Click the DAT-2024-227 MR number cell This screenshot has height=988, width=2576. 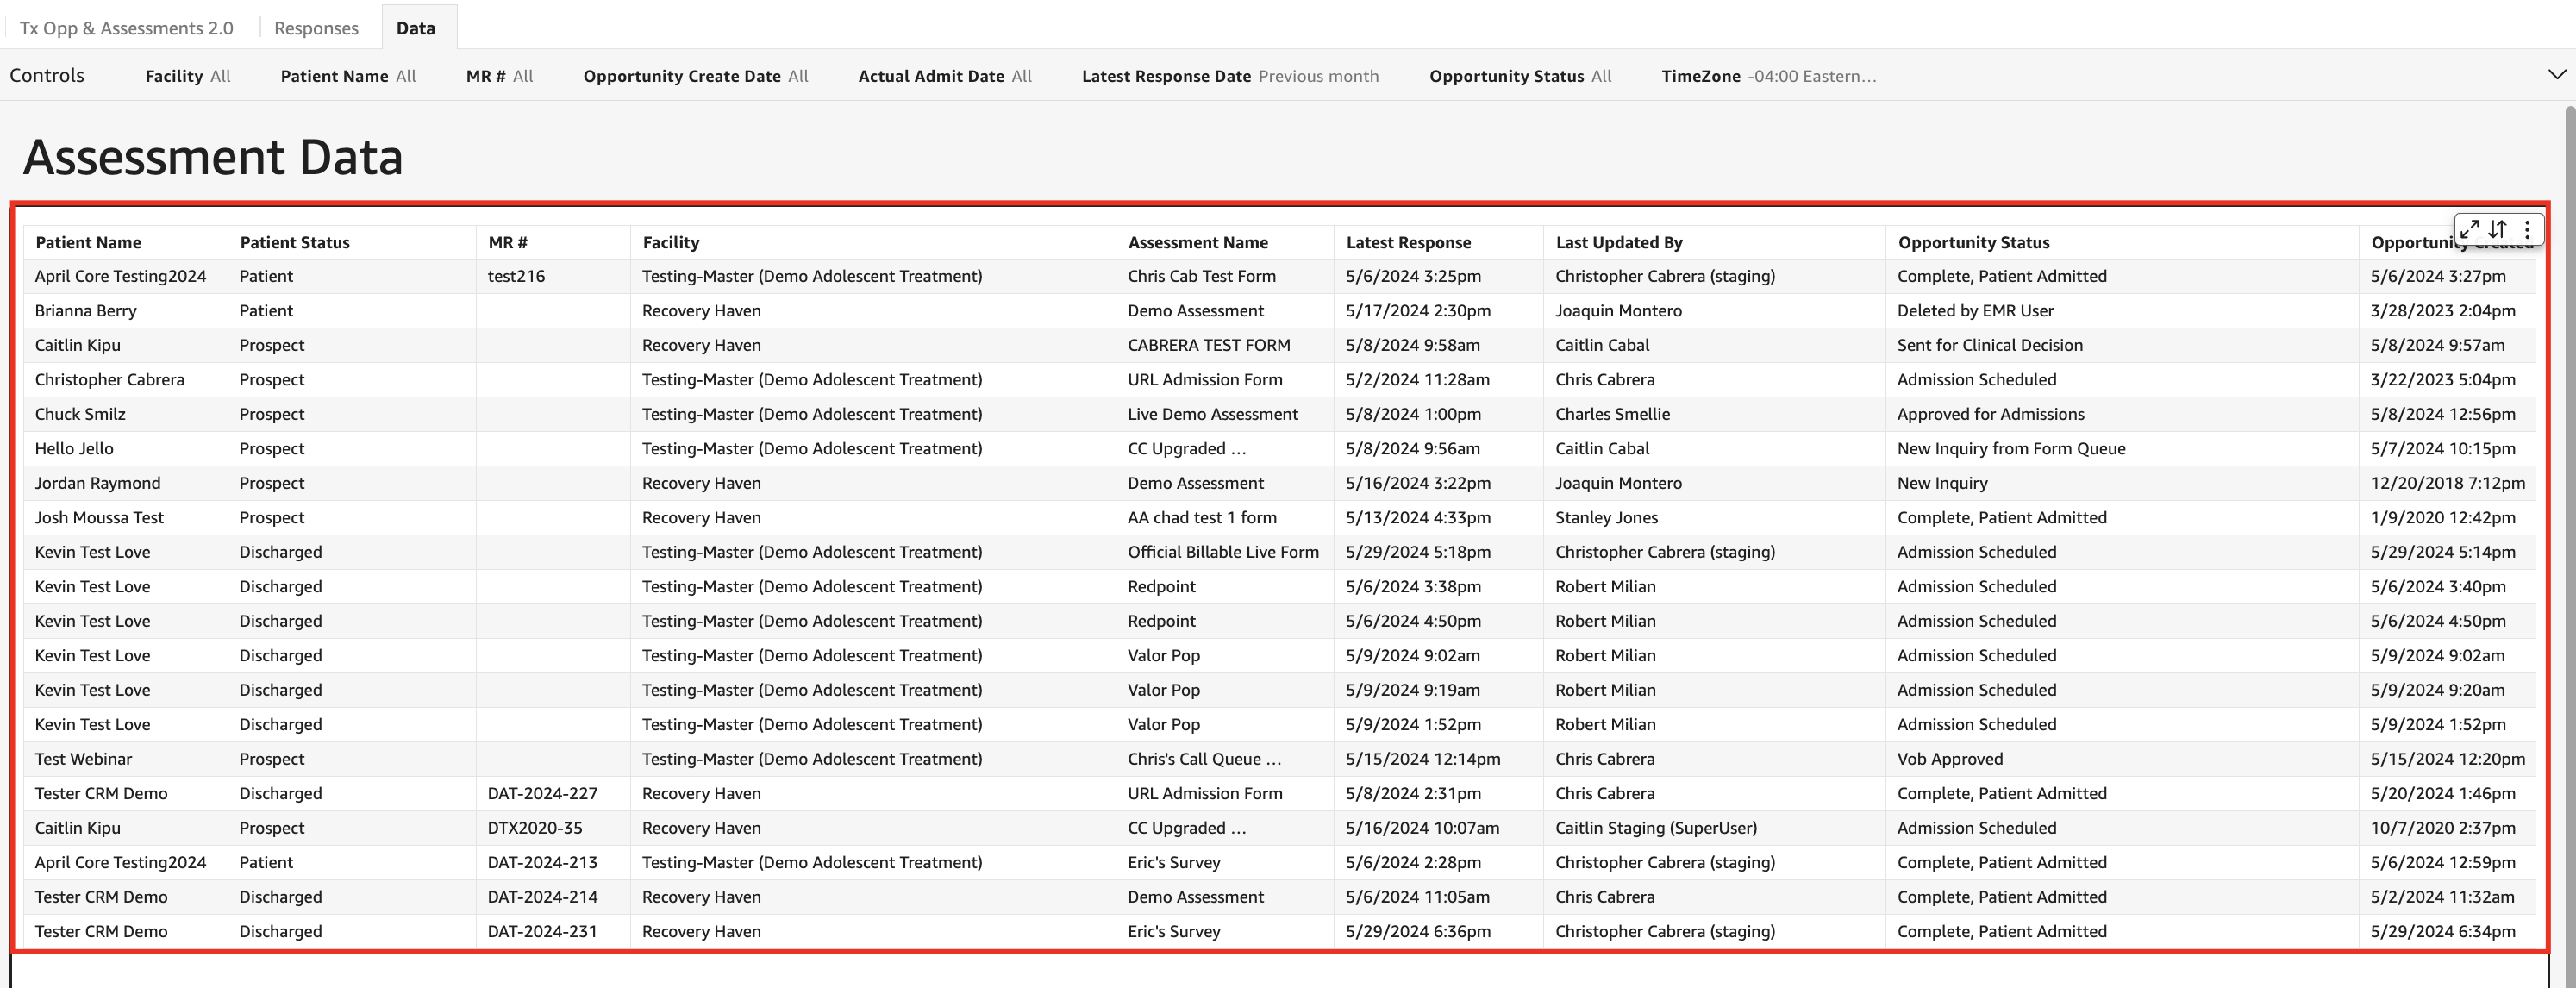542,793
